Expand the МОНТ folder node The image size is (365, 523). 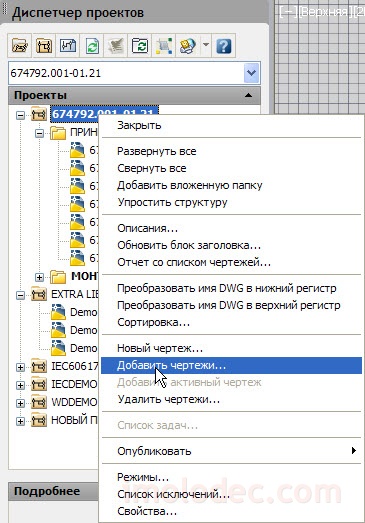coord(39,277)
